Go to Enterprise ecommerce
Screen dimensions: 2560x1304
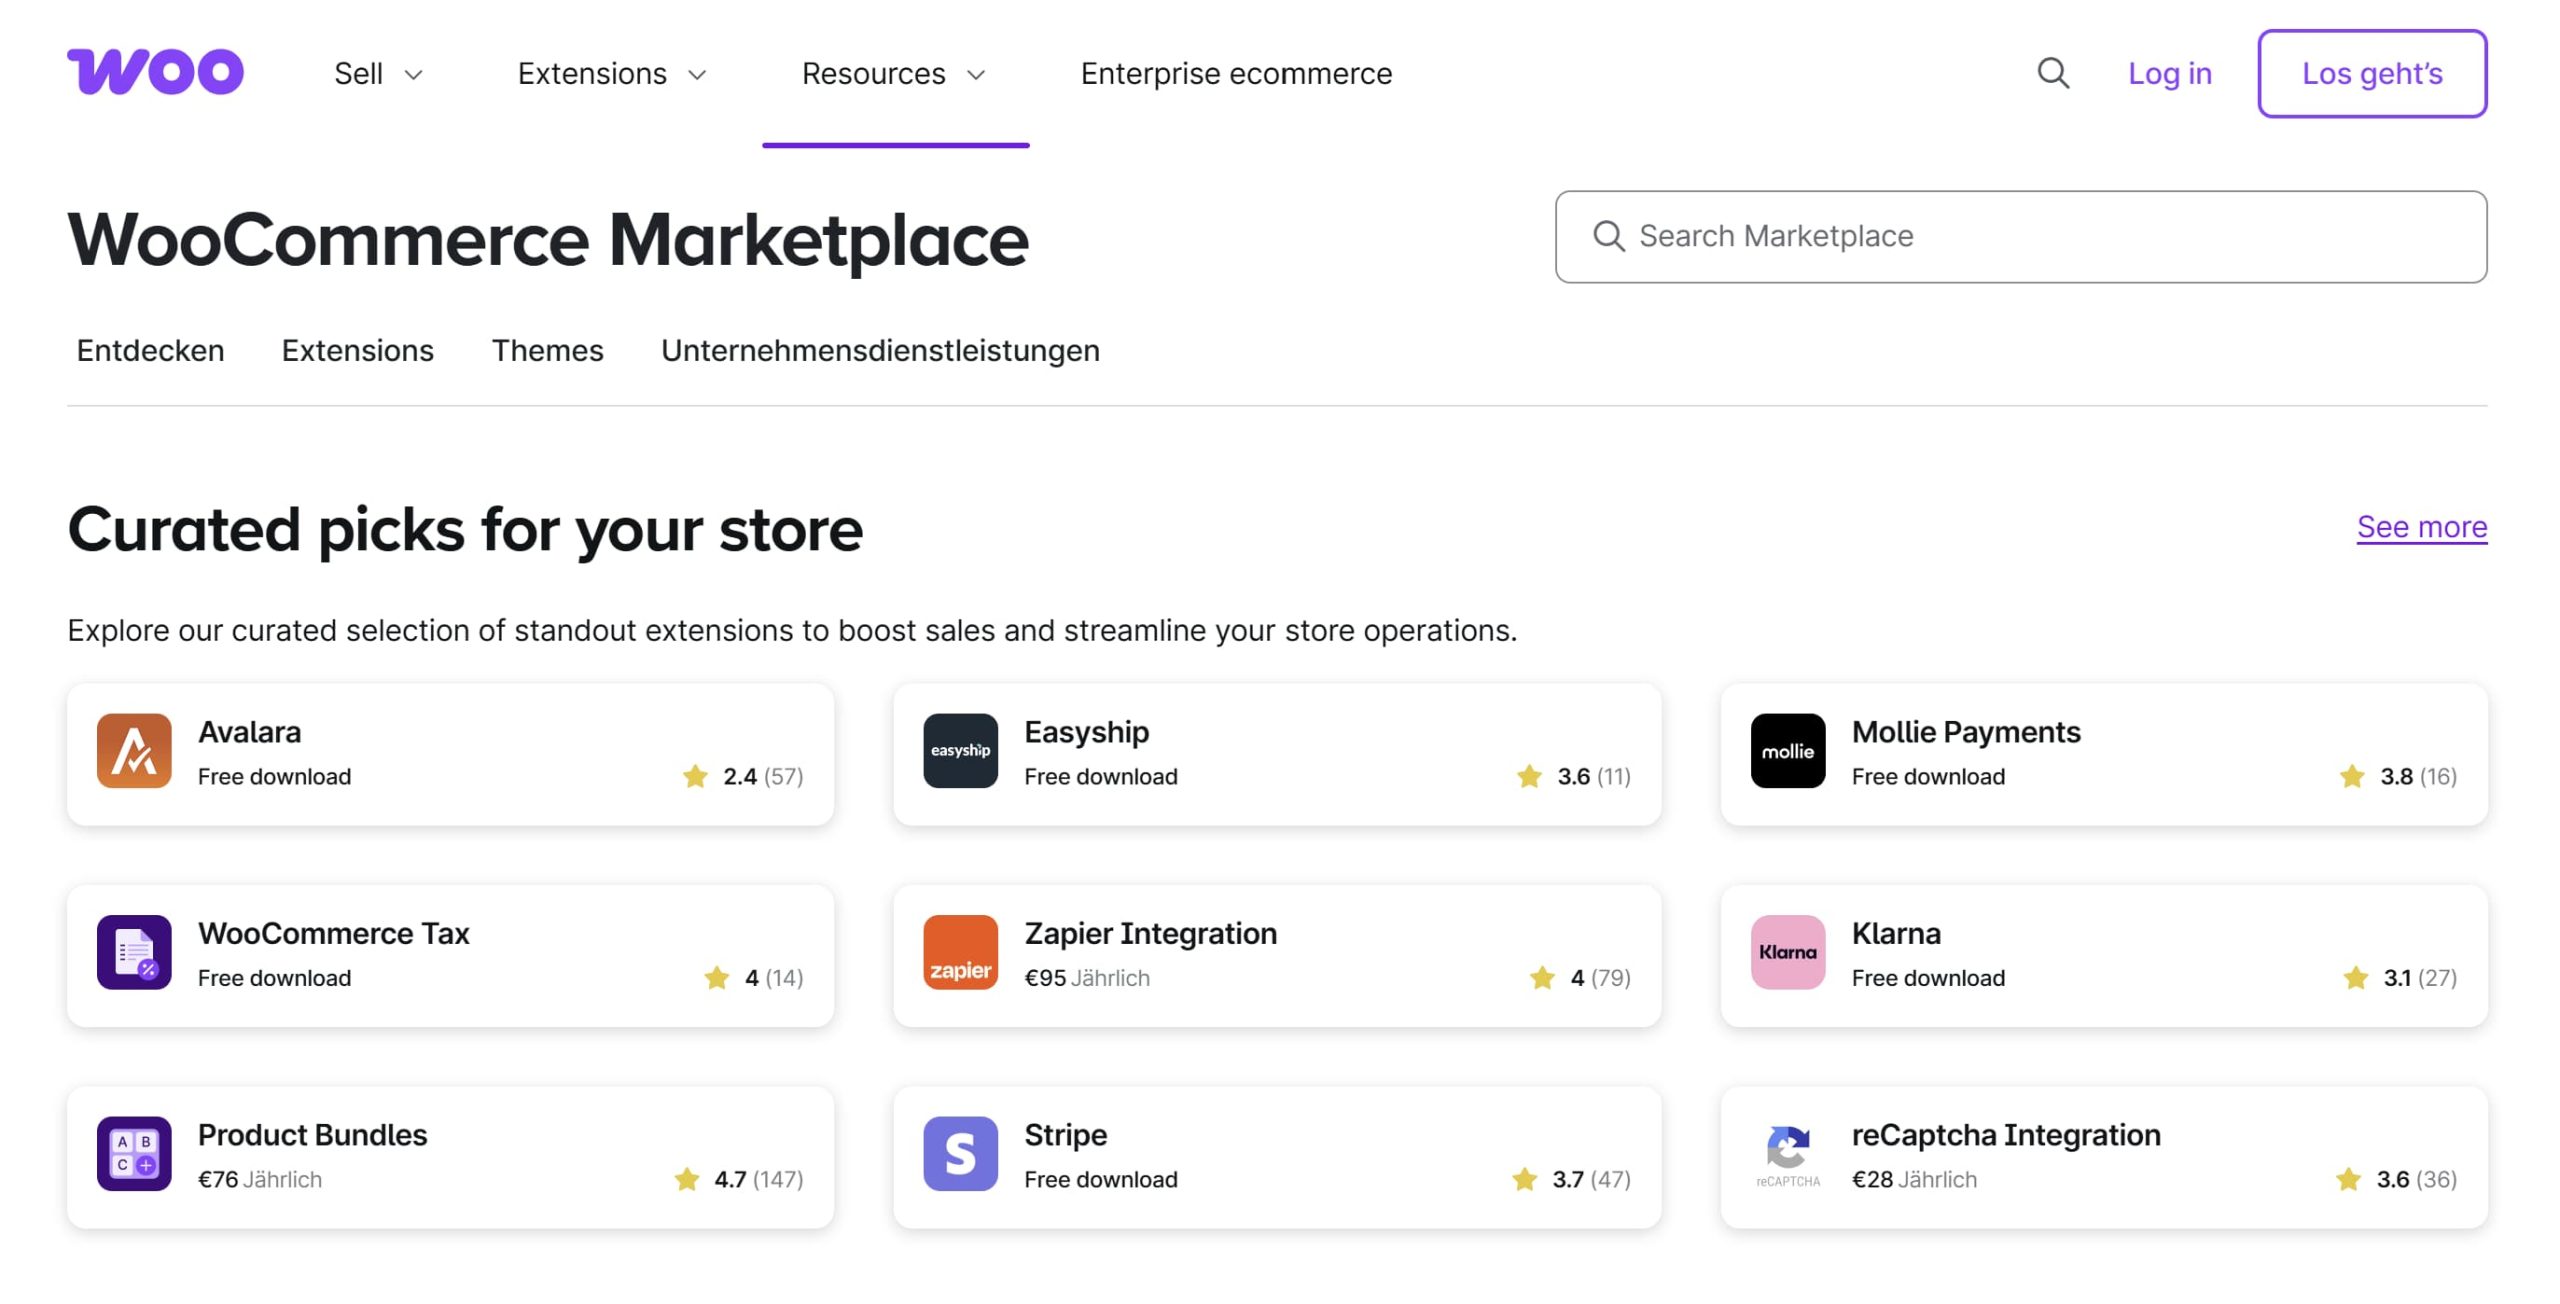coord(1236,73)
